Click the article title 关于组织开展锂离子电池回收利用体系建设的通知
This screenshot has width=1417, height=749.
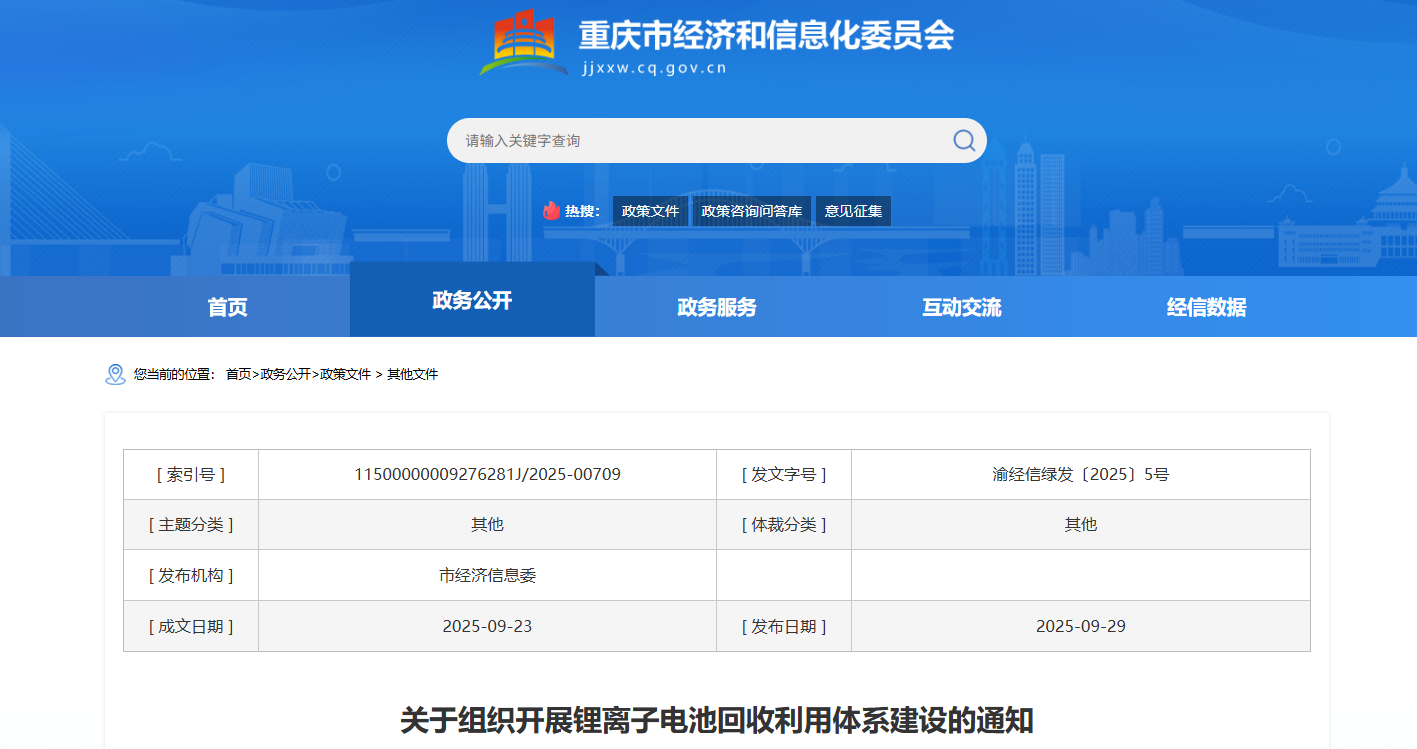click(717, 720)
